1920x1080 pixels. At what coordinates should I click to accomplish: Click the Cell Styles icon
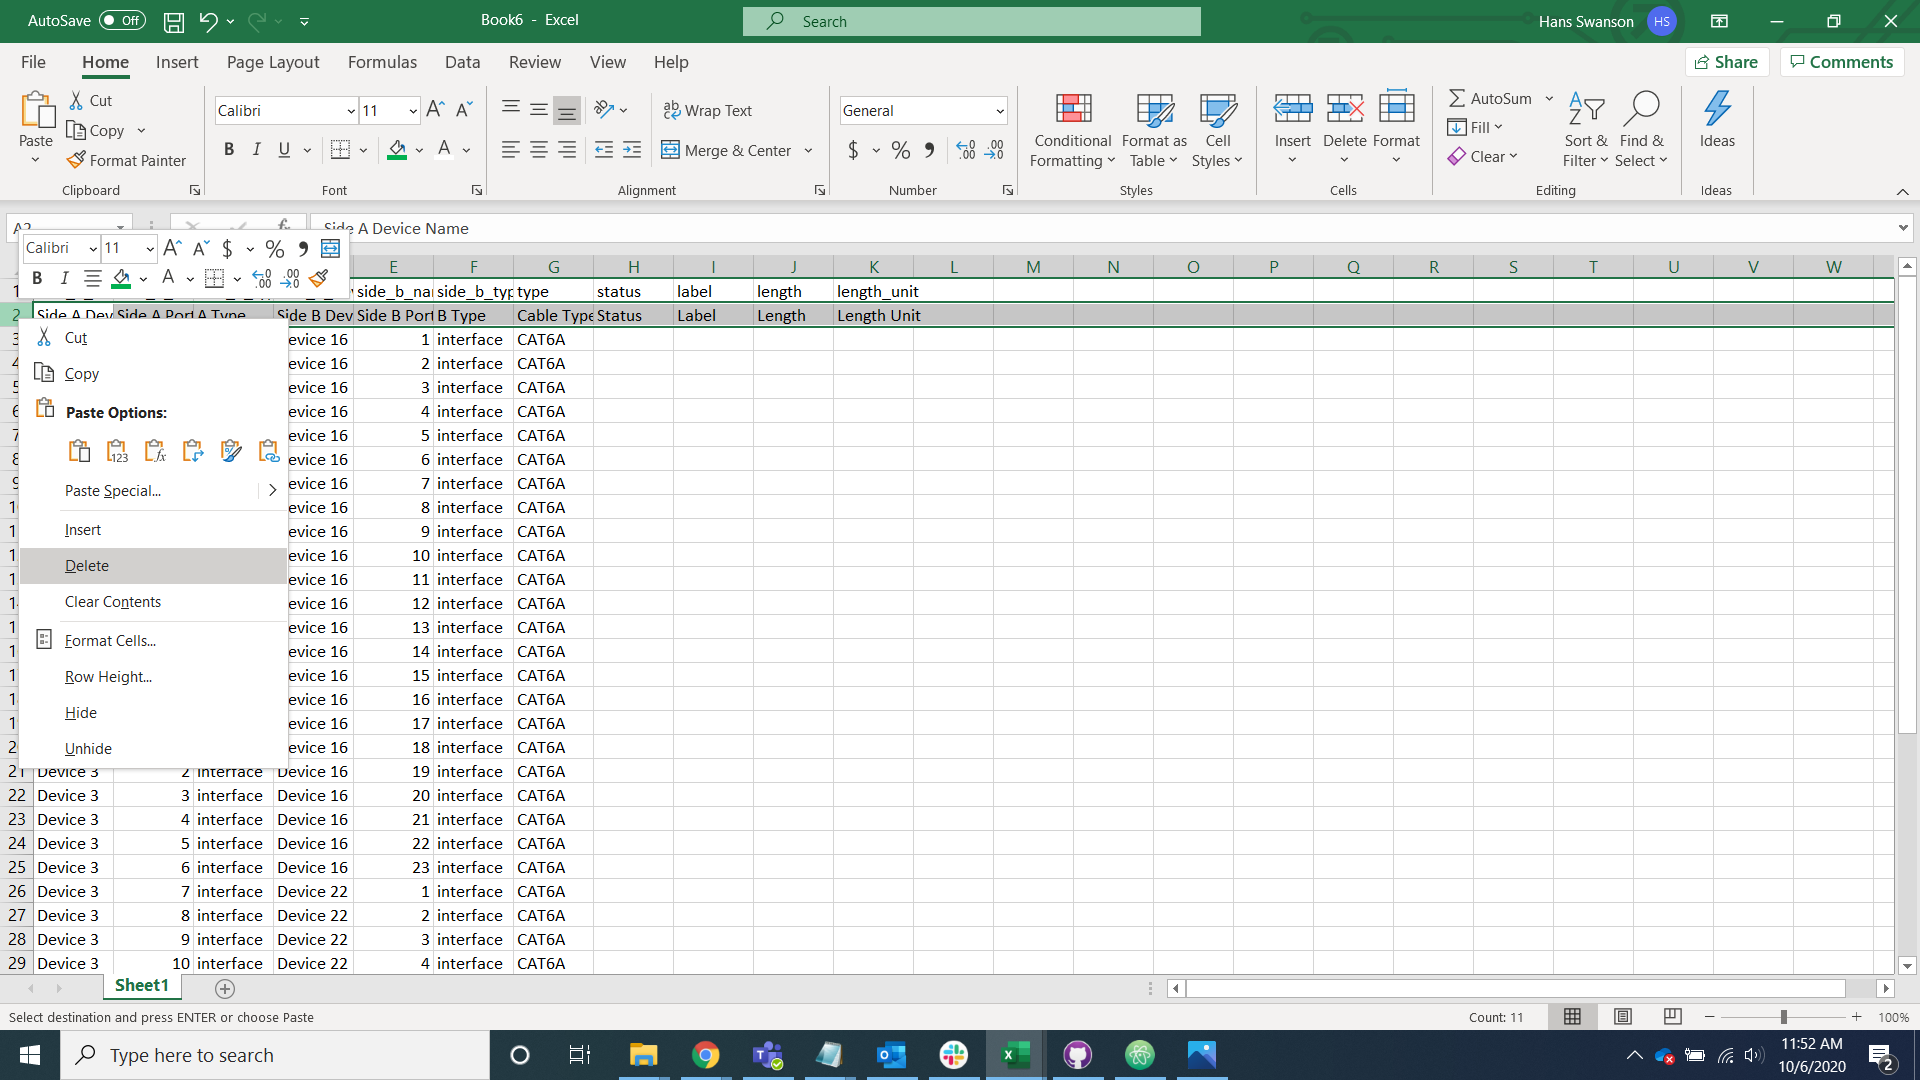point(1217,108)
